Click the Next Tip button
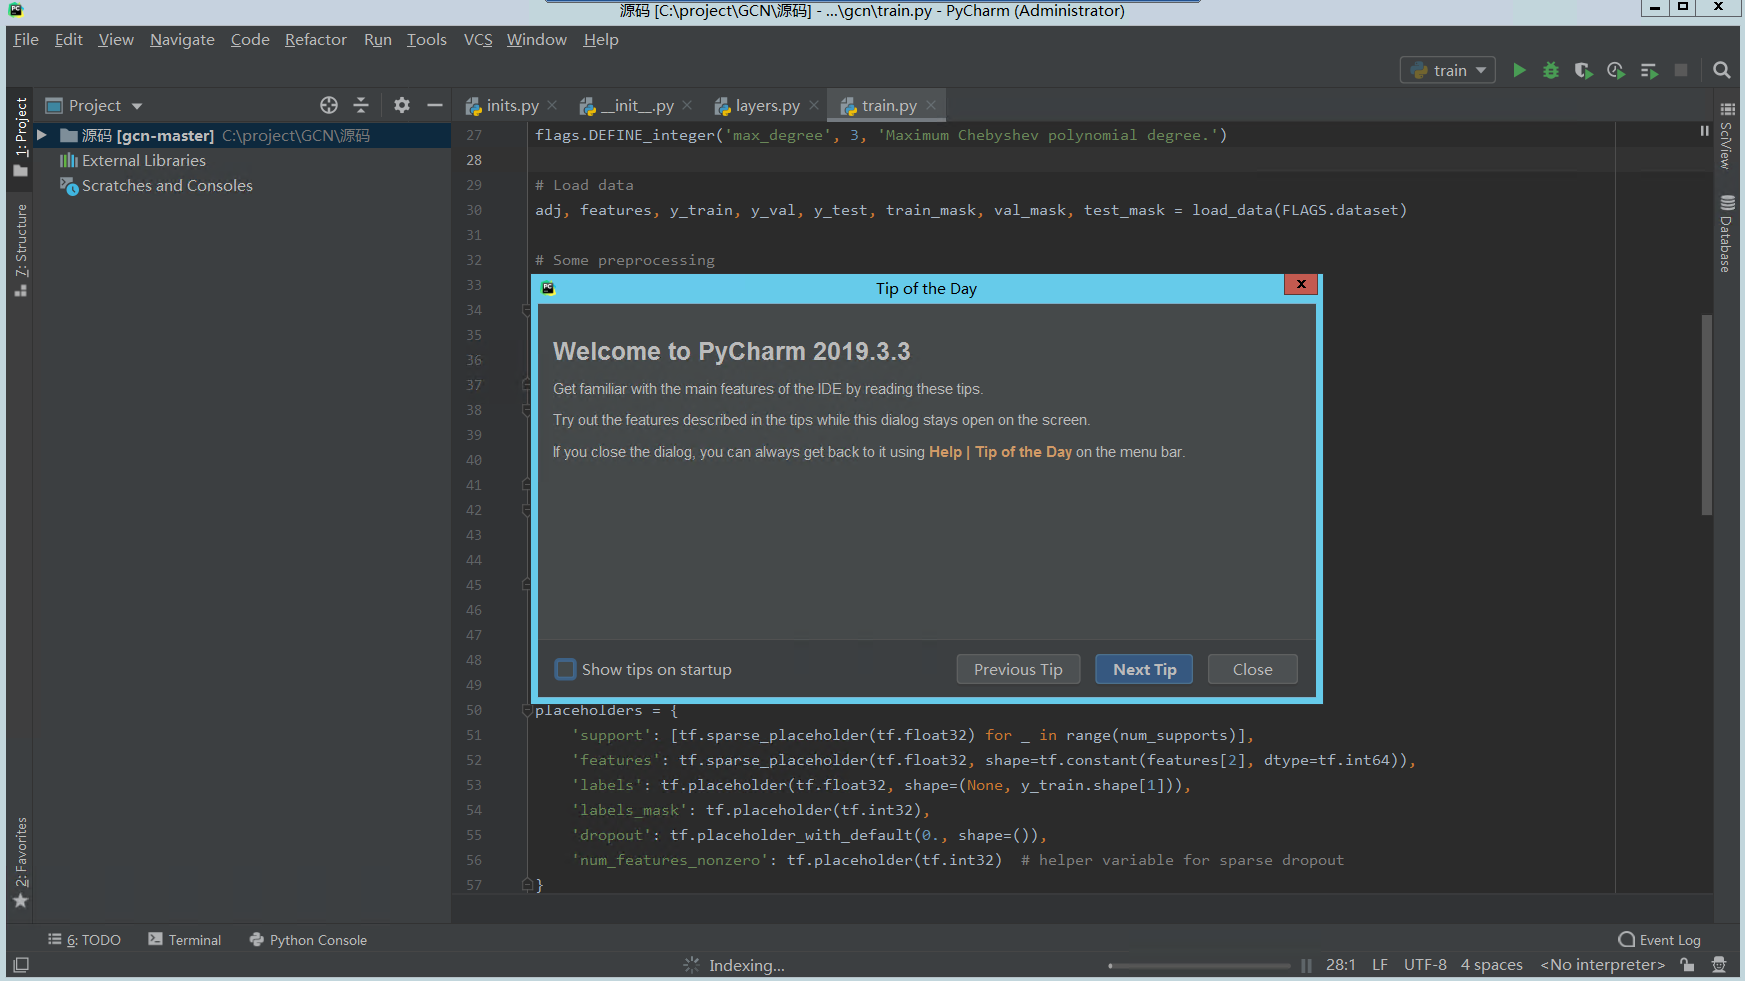The width and height of the screenshot is (1745, 981). [x=1144, y=669]
